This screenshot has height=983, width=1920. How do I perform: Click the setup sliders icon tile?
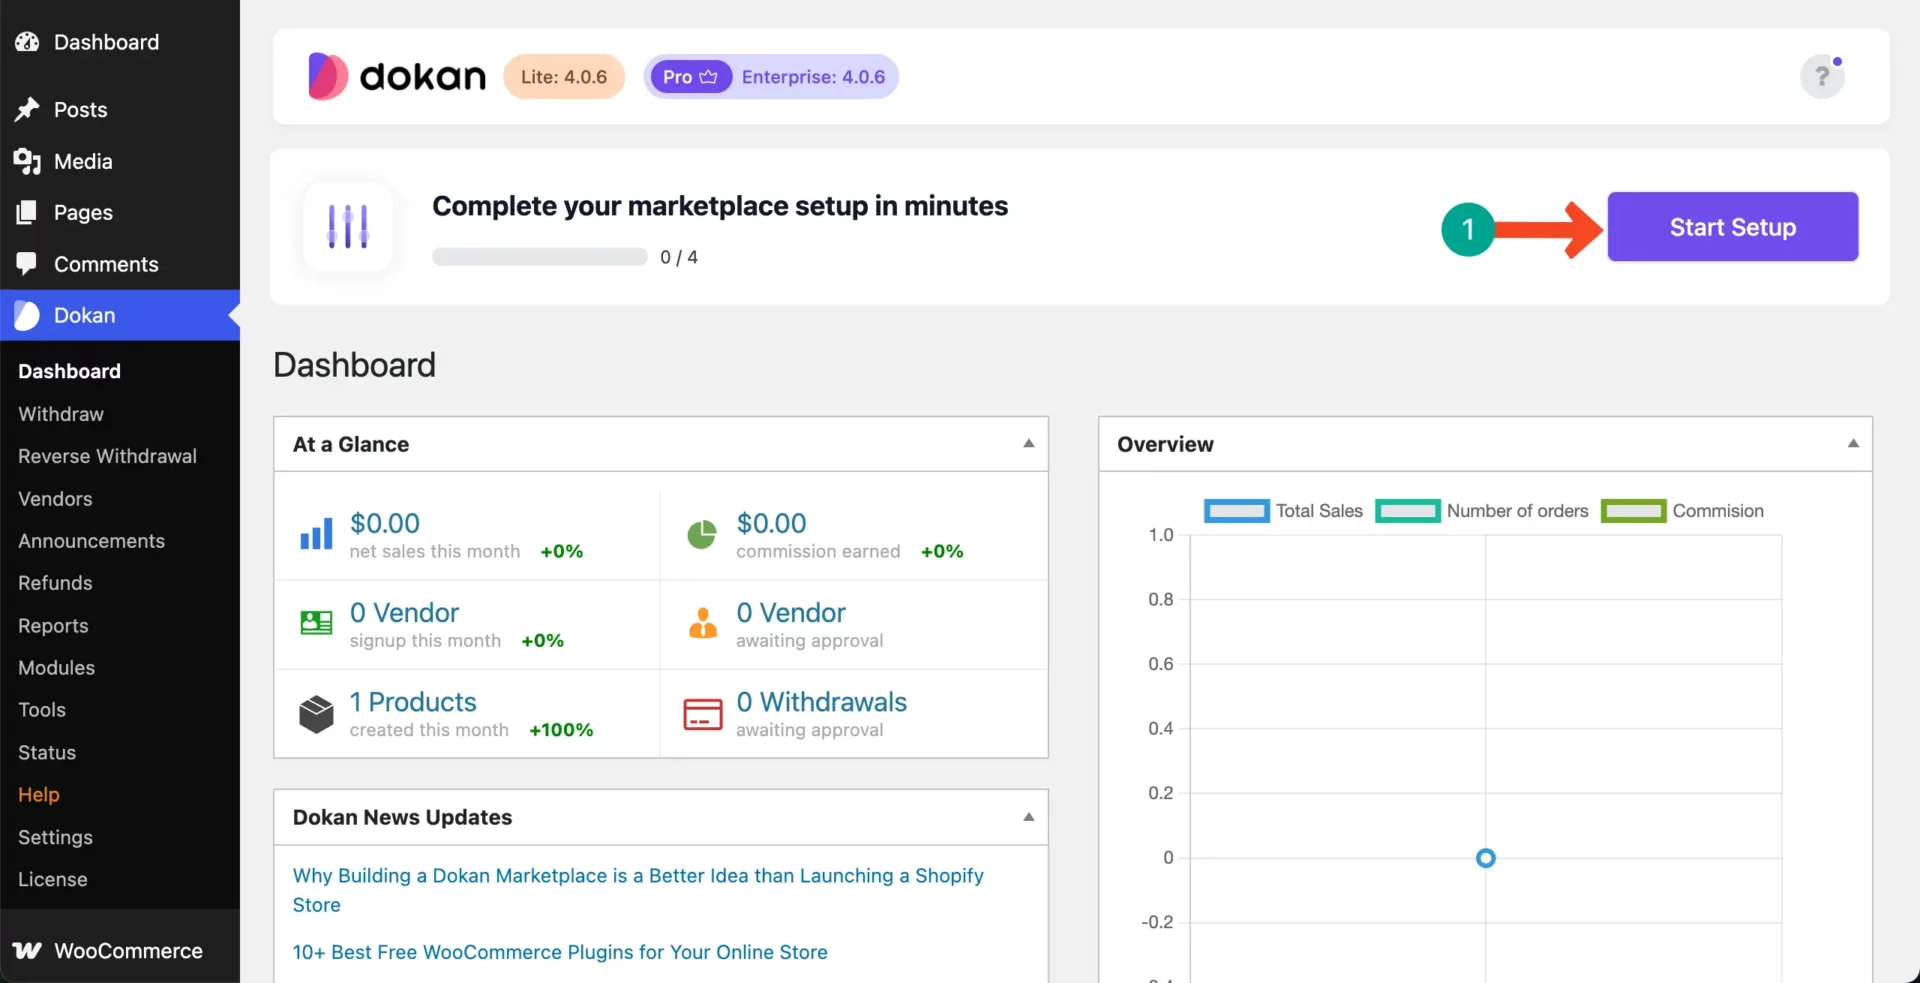[348, 226]
